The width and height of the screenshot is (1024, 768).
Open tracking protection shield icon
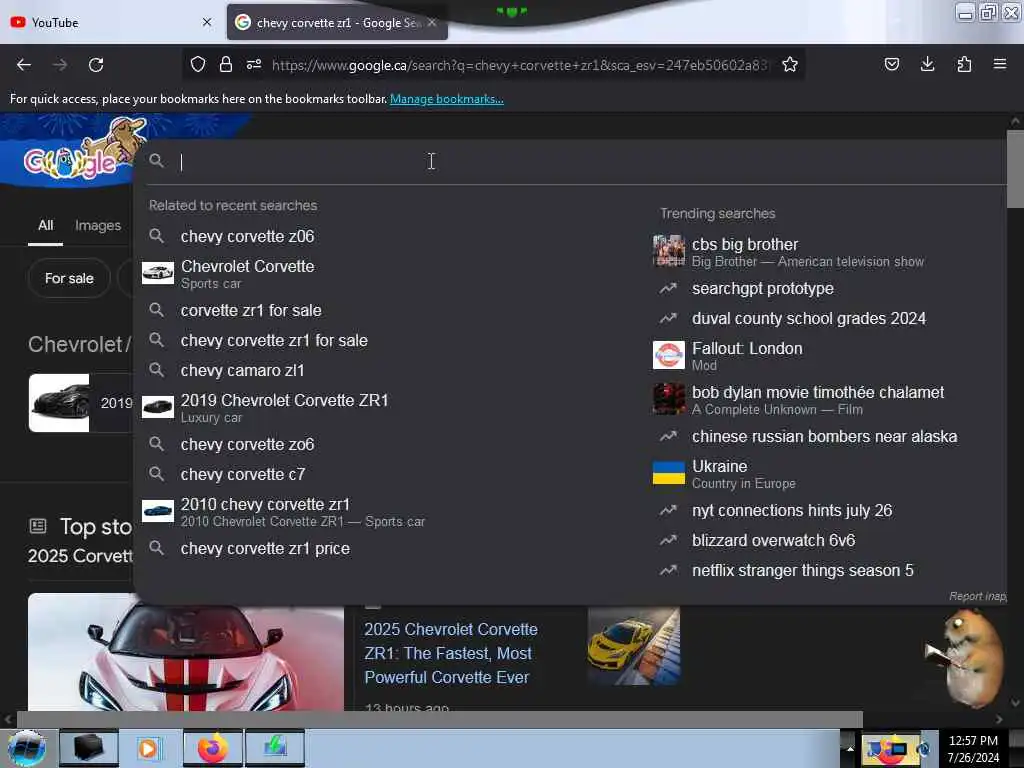[198, 64]
